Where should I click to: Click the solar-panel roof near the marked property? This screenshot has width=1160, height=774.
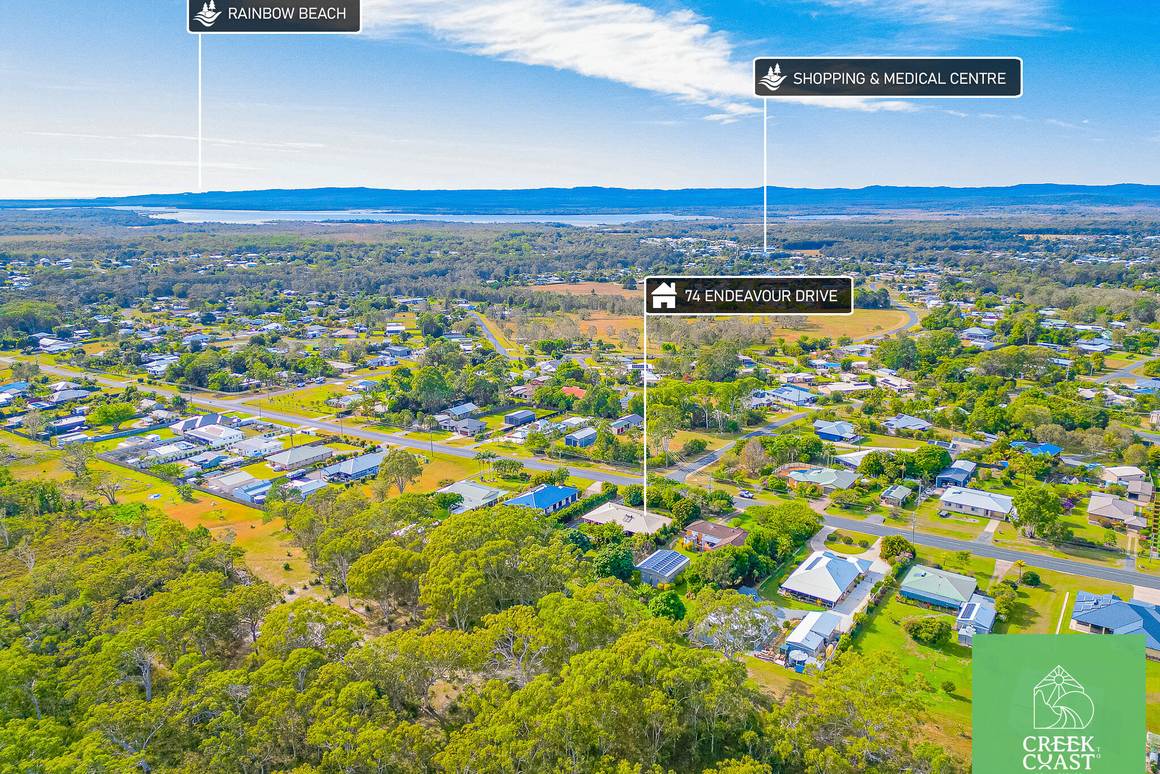663,564
